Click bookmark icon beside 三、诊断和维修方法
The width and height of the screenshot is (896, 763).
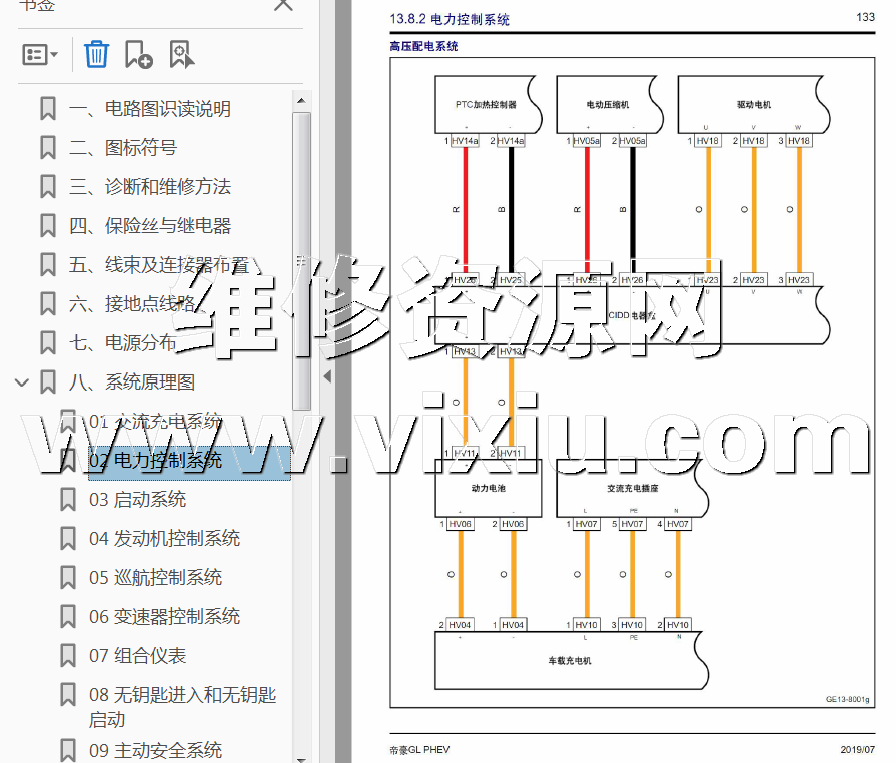point(47,187)
